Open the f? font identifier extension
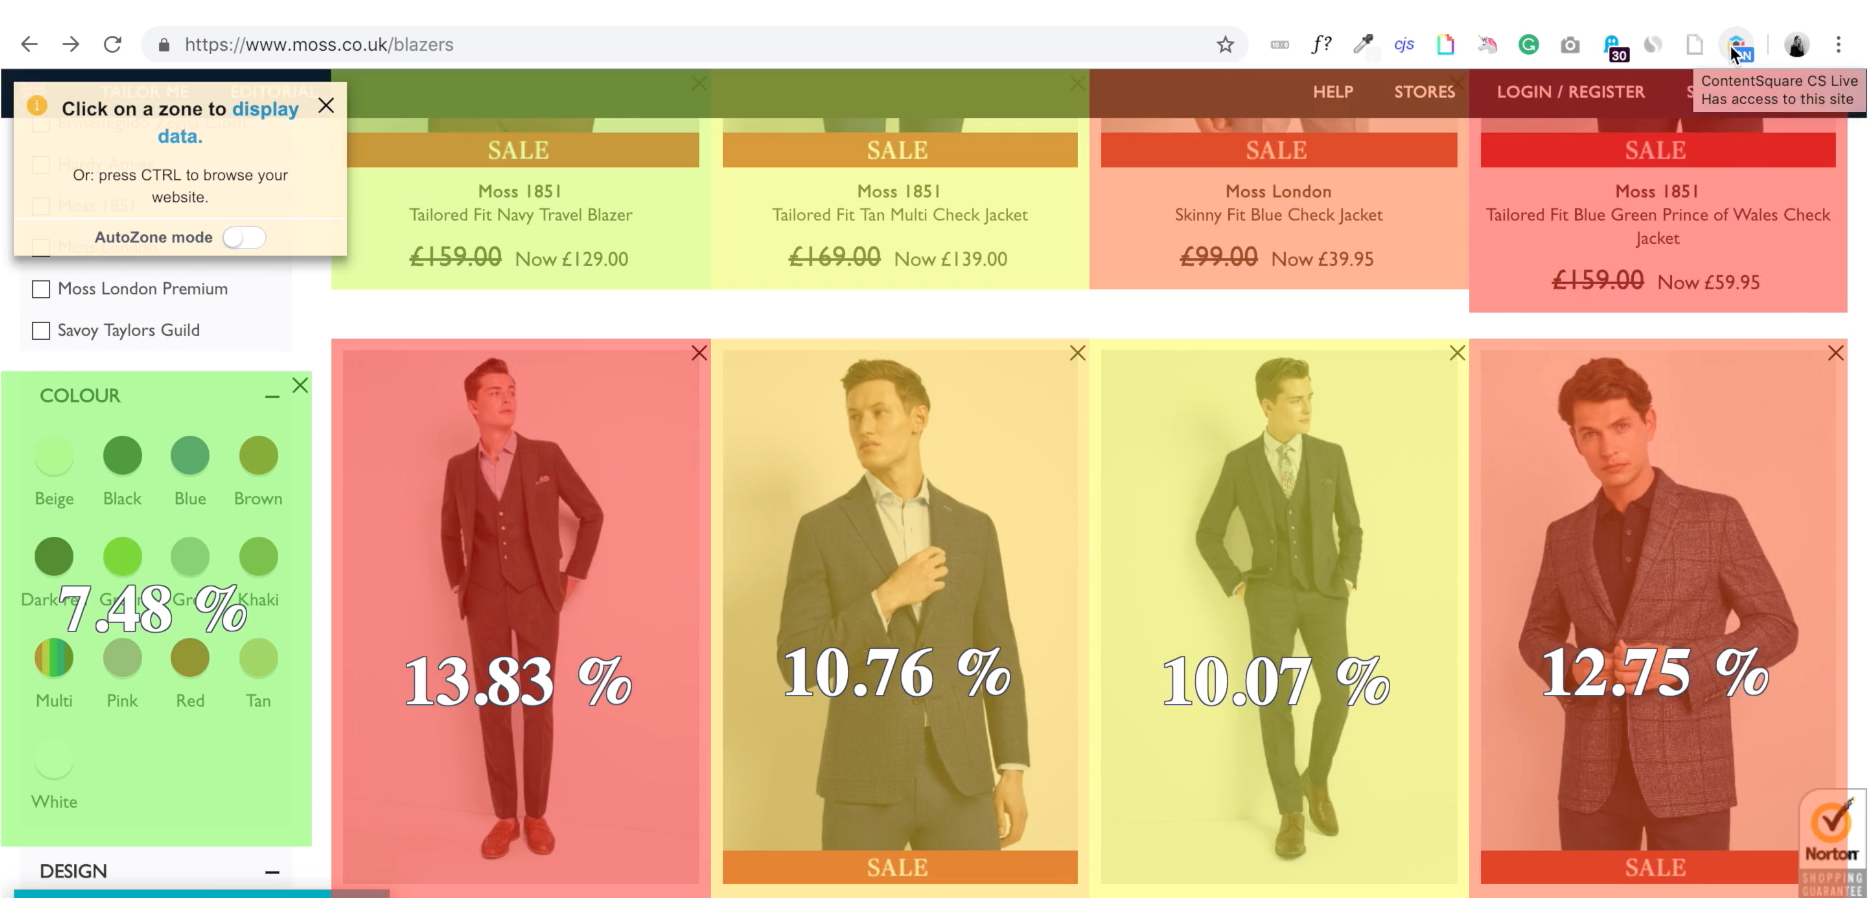 pos(1321,44)
